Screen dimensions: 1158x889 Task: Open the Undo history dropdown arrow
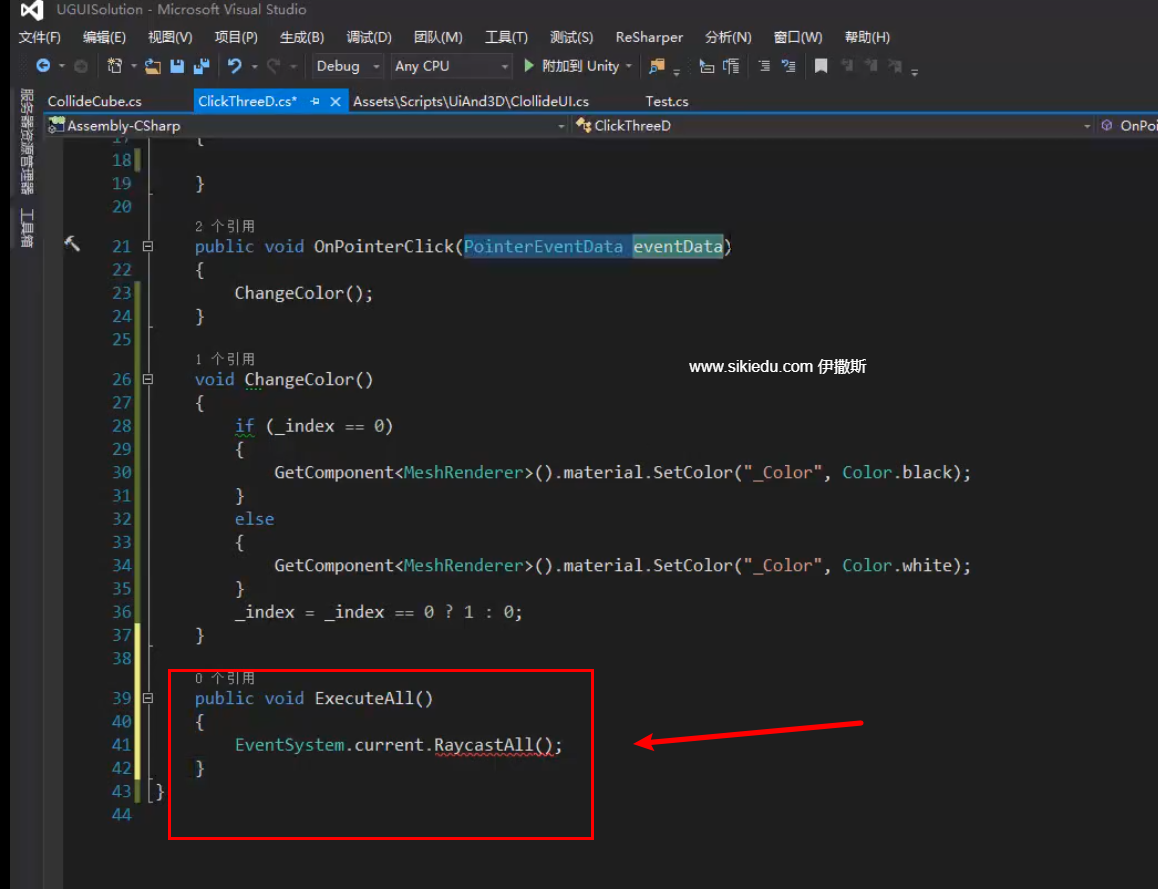coord(255,66)
